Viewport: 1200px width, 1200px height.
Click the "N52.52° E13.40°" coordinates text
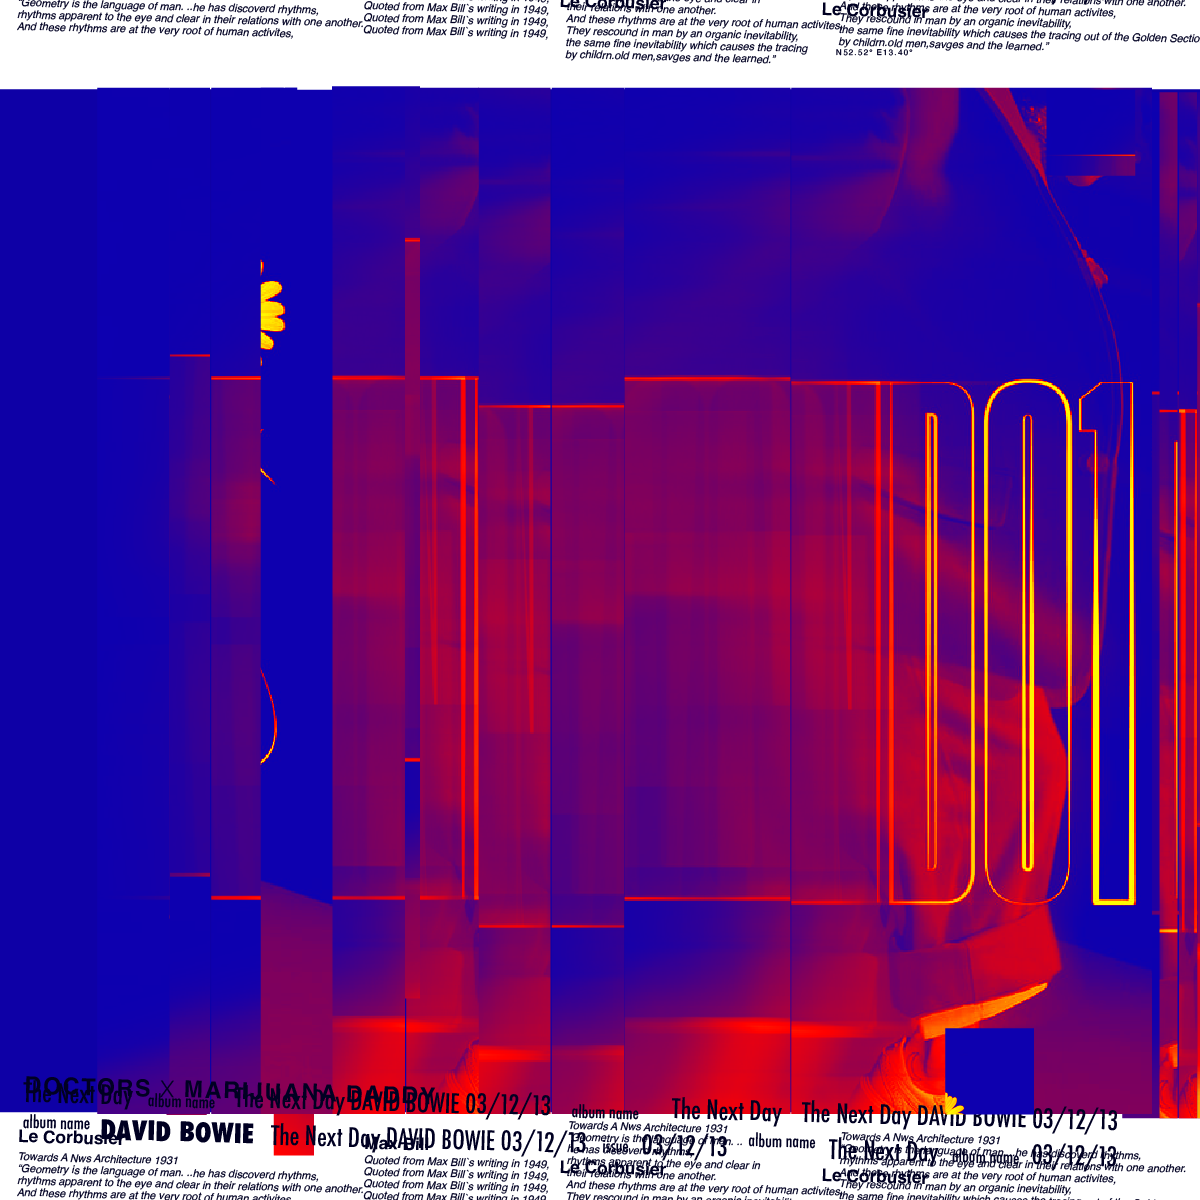pos(874,53)
